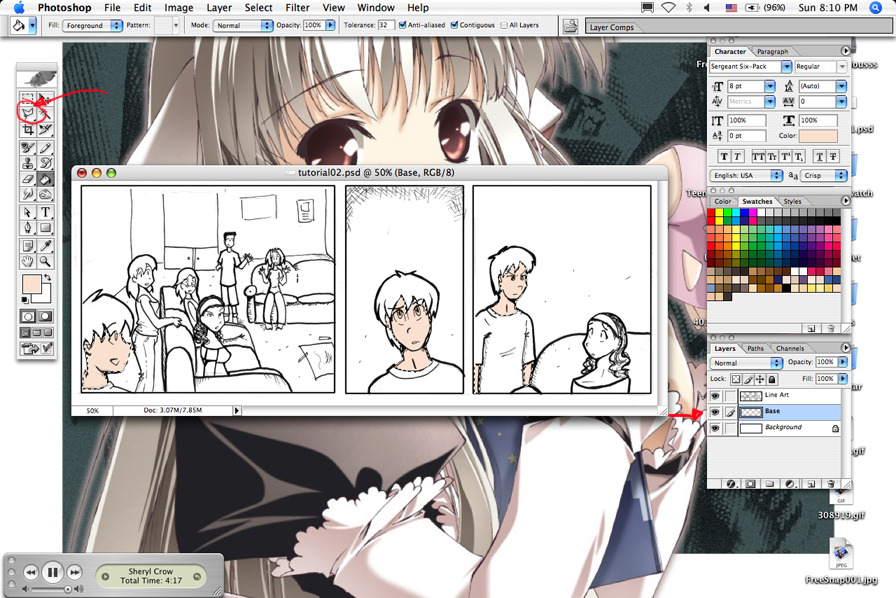
Task: Select the Type tool
Action: pyautogui.click(x=45, y=213)
